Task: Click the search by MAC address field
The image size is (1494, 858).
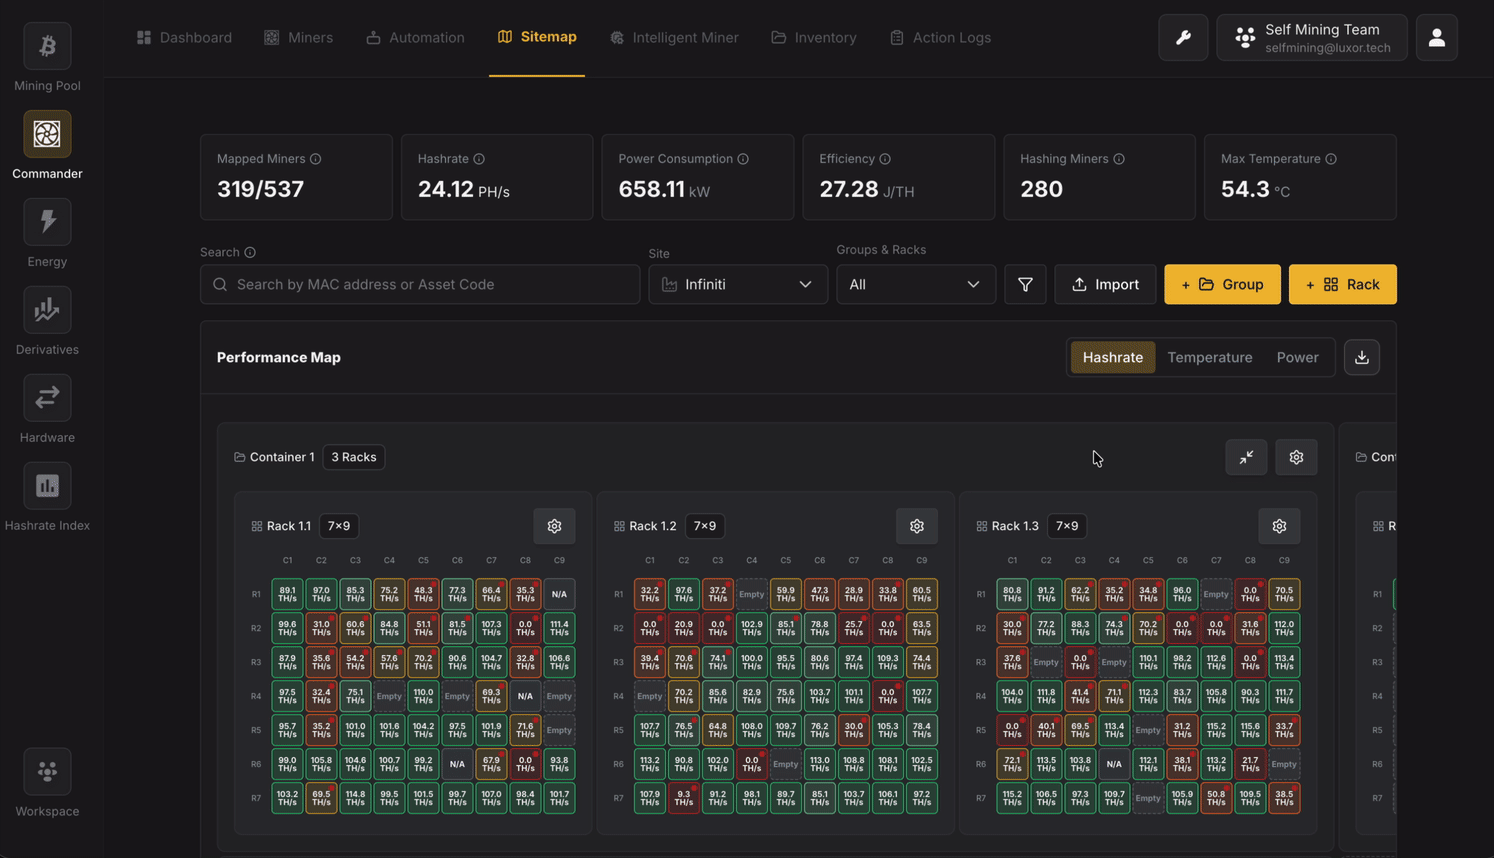Action: (420, 285)
